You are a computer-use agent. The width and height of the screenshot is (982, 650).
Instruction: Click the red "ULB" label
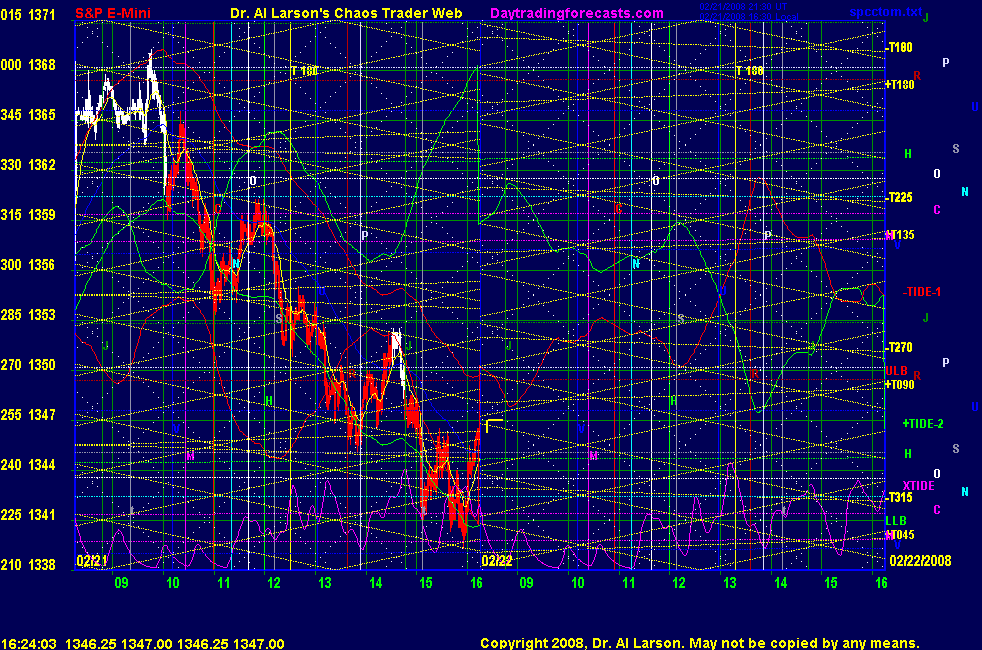(896, 371)
